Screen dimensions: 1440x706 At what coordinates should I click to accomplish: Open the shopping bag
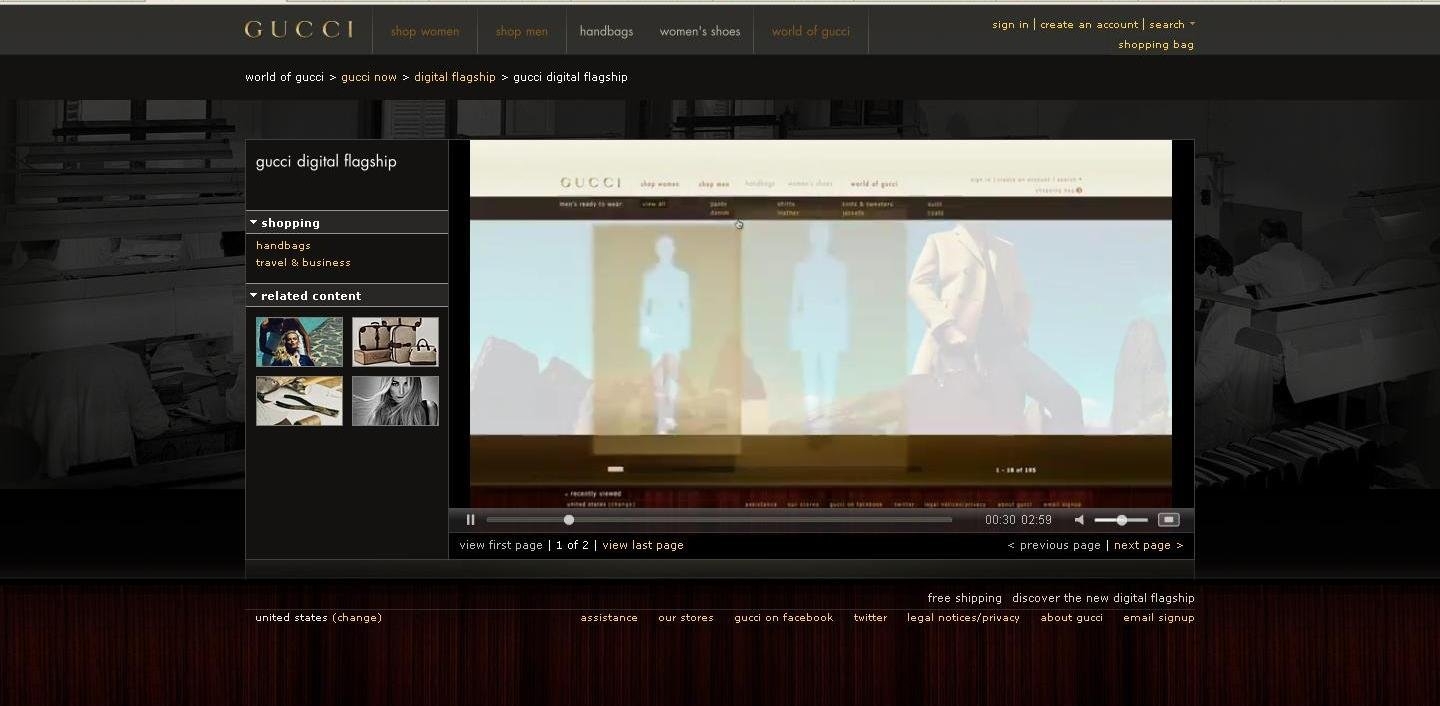(1156, 44)
